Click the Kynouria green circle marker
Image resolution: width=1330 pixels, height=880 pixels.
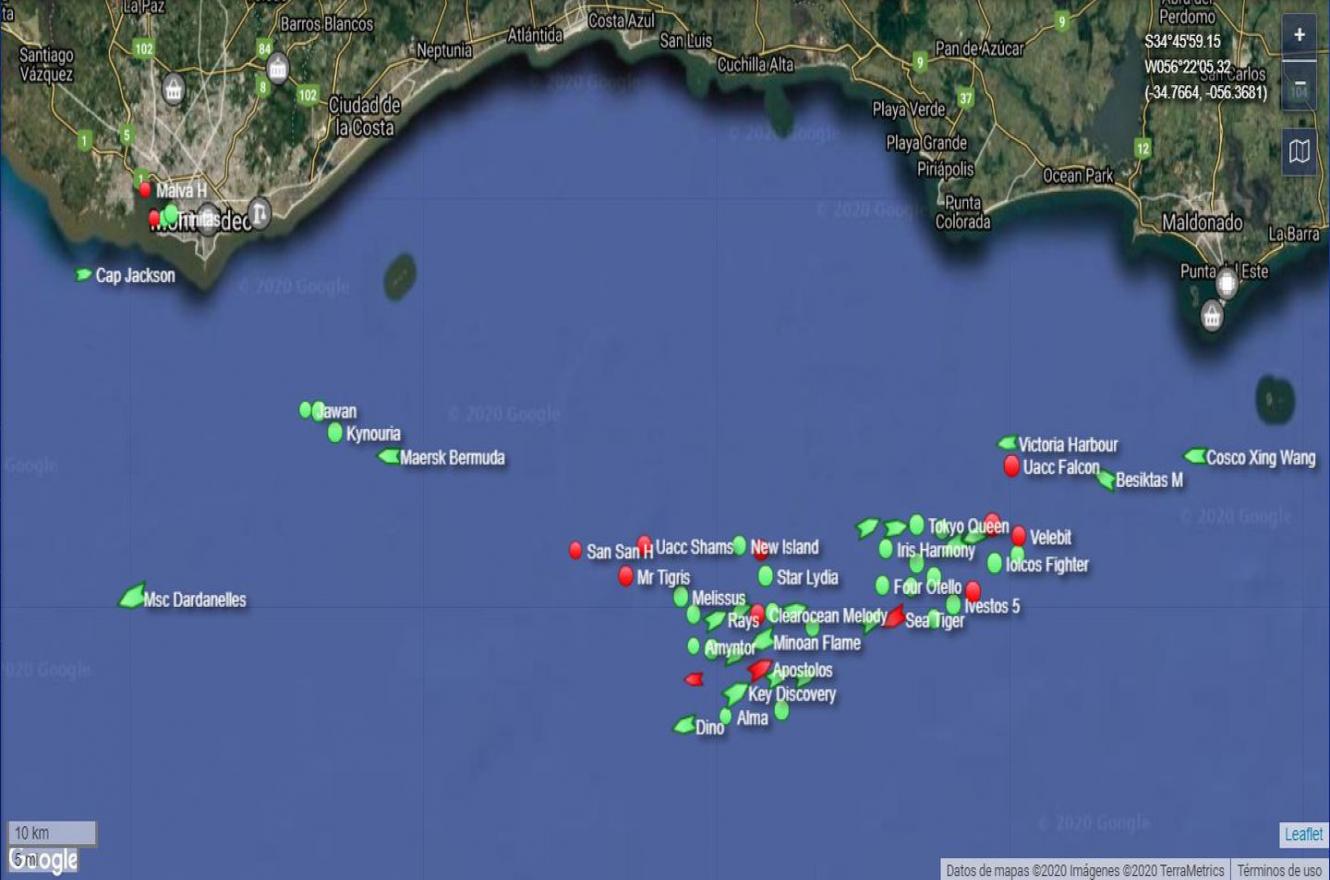click(335, 432)
